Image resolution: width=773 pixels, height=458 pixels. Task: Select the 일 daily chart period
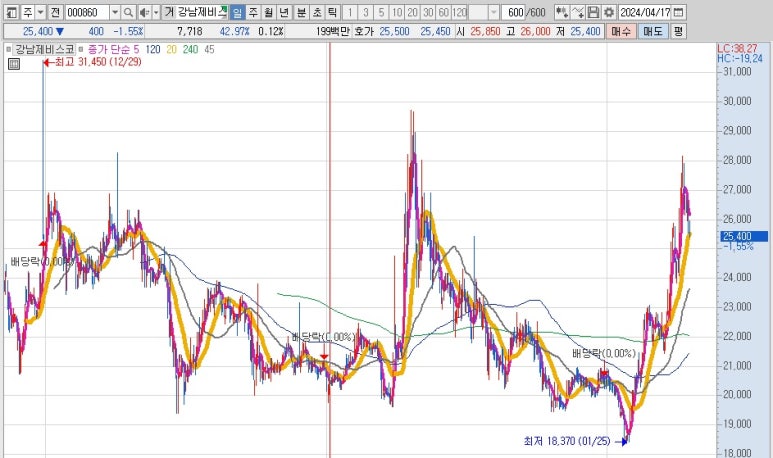[x=238, y=12]
